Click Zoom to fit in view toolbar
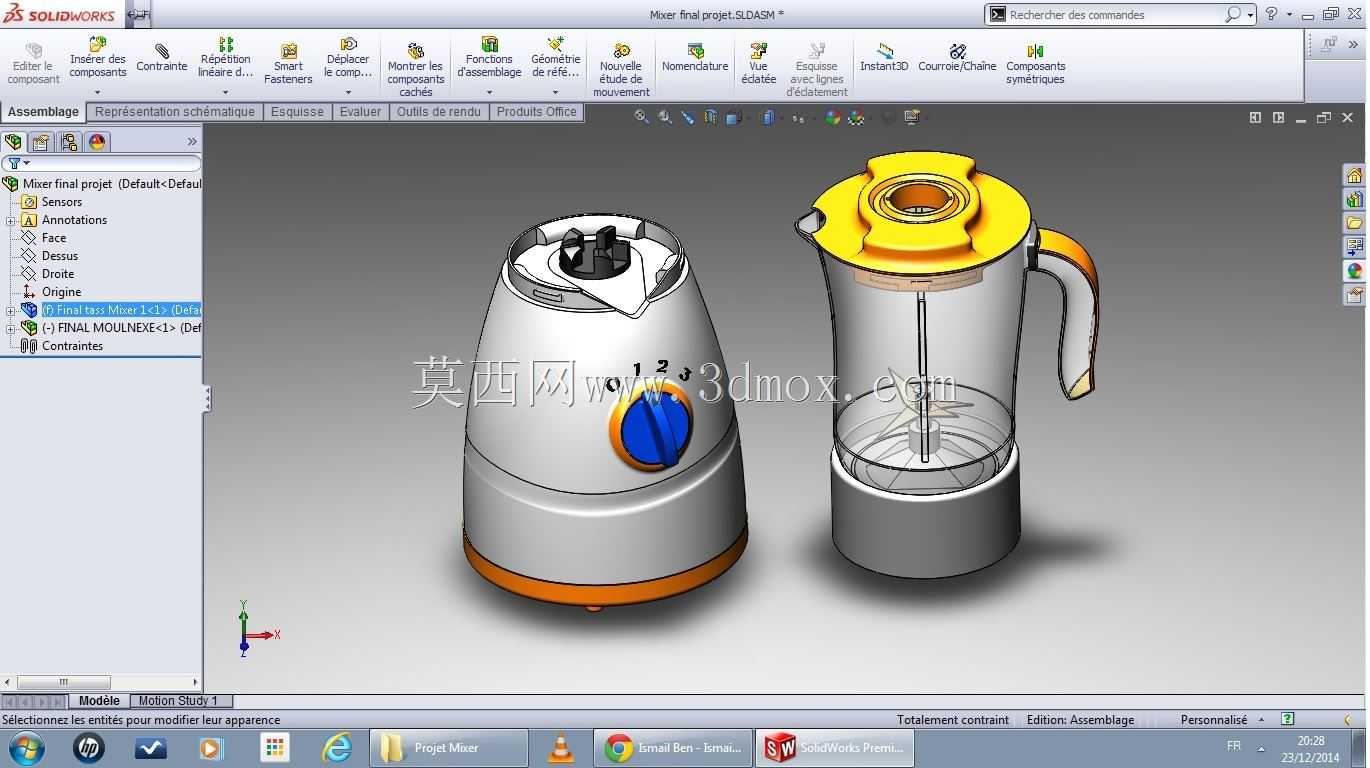The height and width of the screenshot is (768, 1370). [x=642, y=117]
